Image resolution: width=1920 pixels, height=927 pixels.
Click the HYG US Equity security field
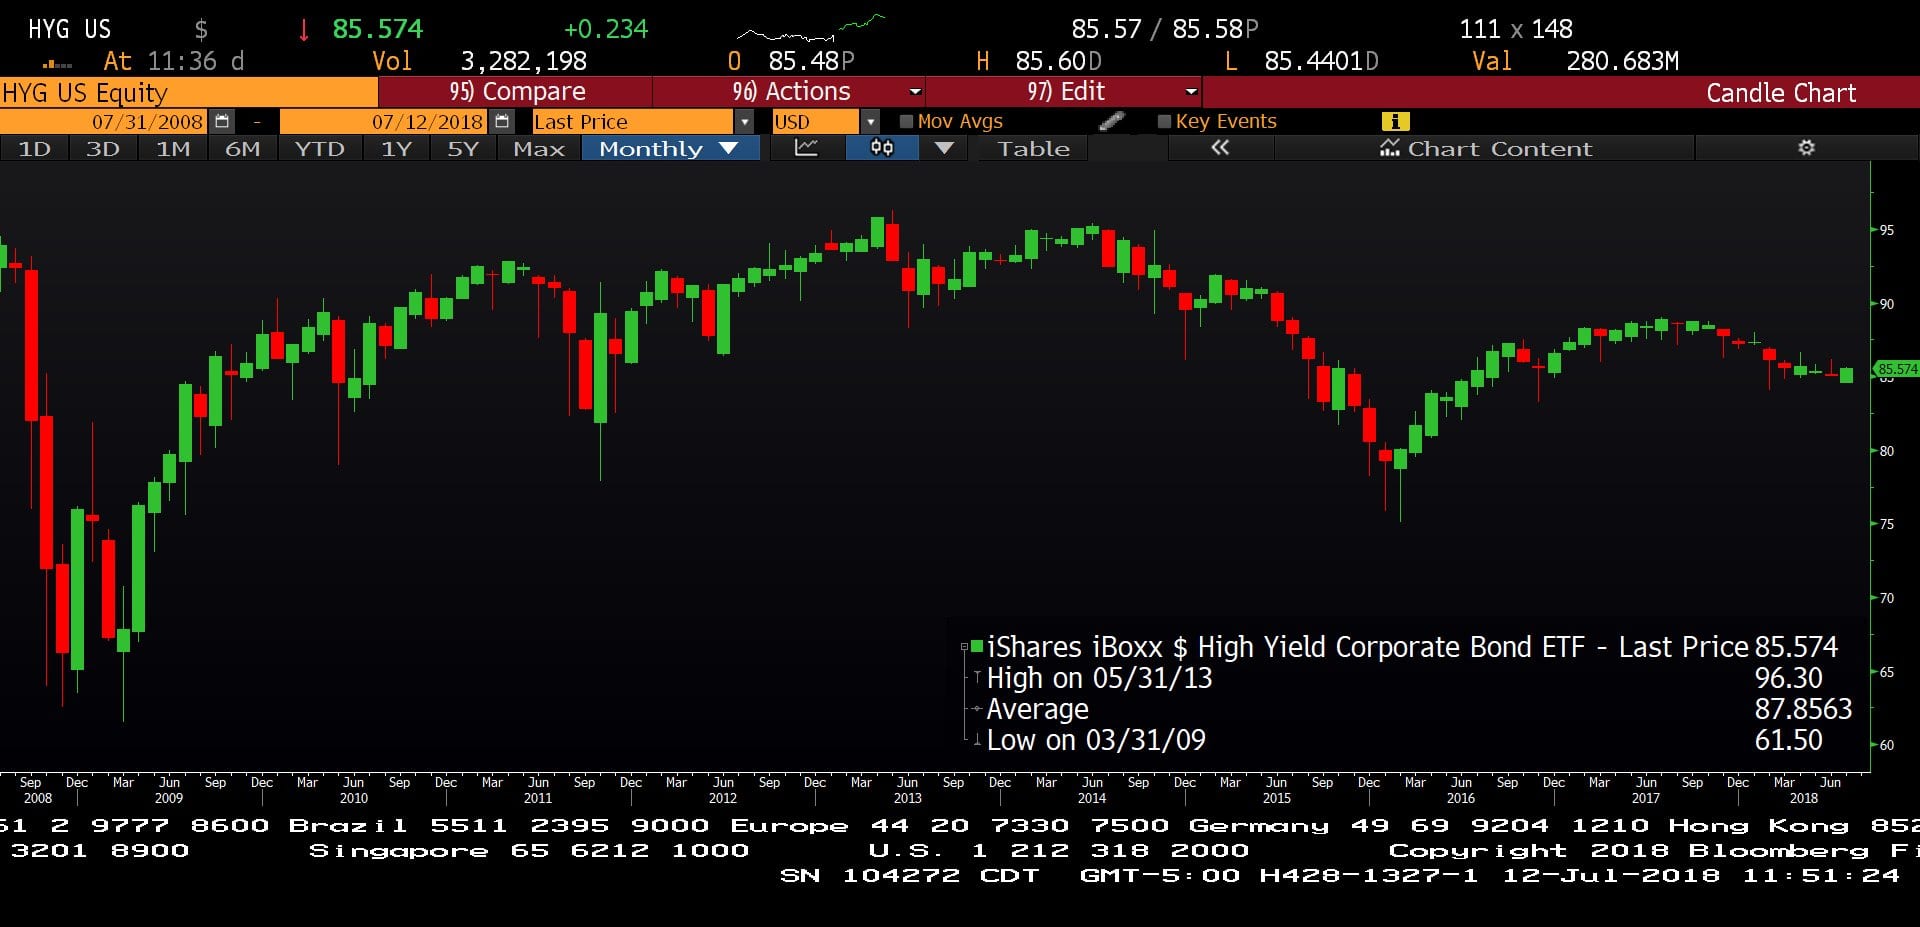[x=188, y=93]
